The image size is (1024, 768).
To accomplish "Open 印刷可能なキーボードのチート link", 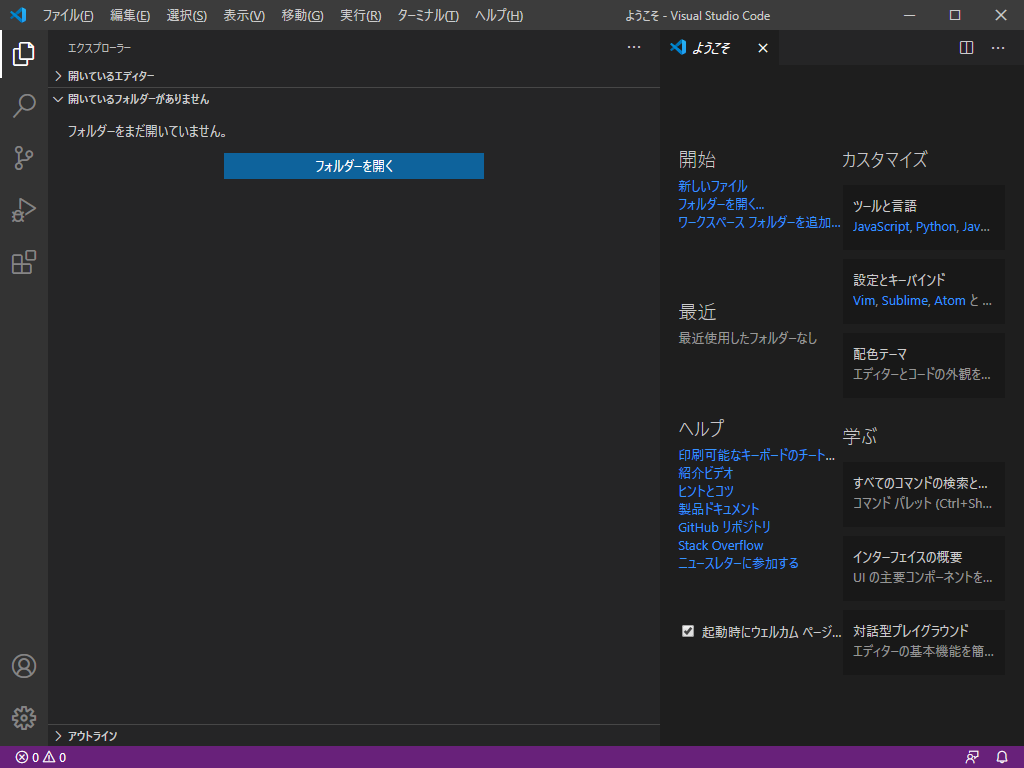I will click(756, 455).
